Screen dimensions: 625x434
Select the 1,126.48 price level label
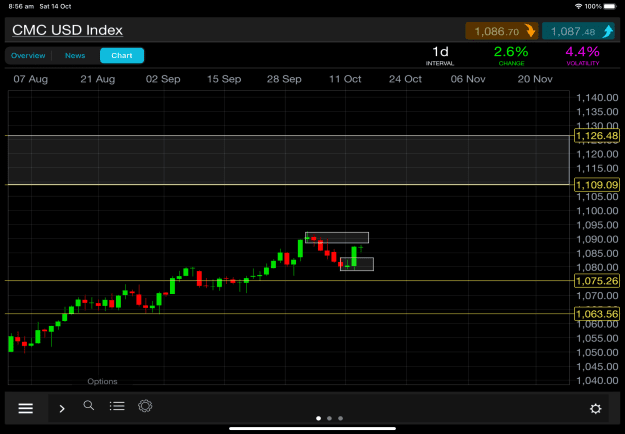[597, 136]
